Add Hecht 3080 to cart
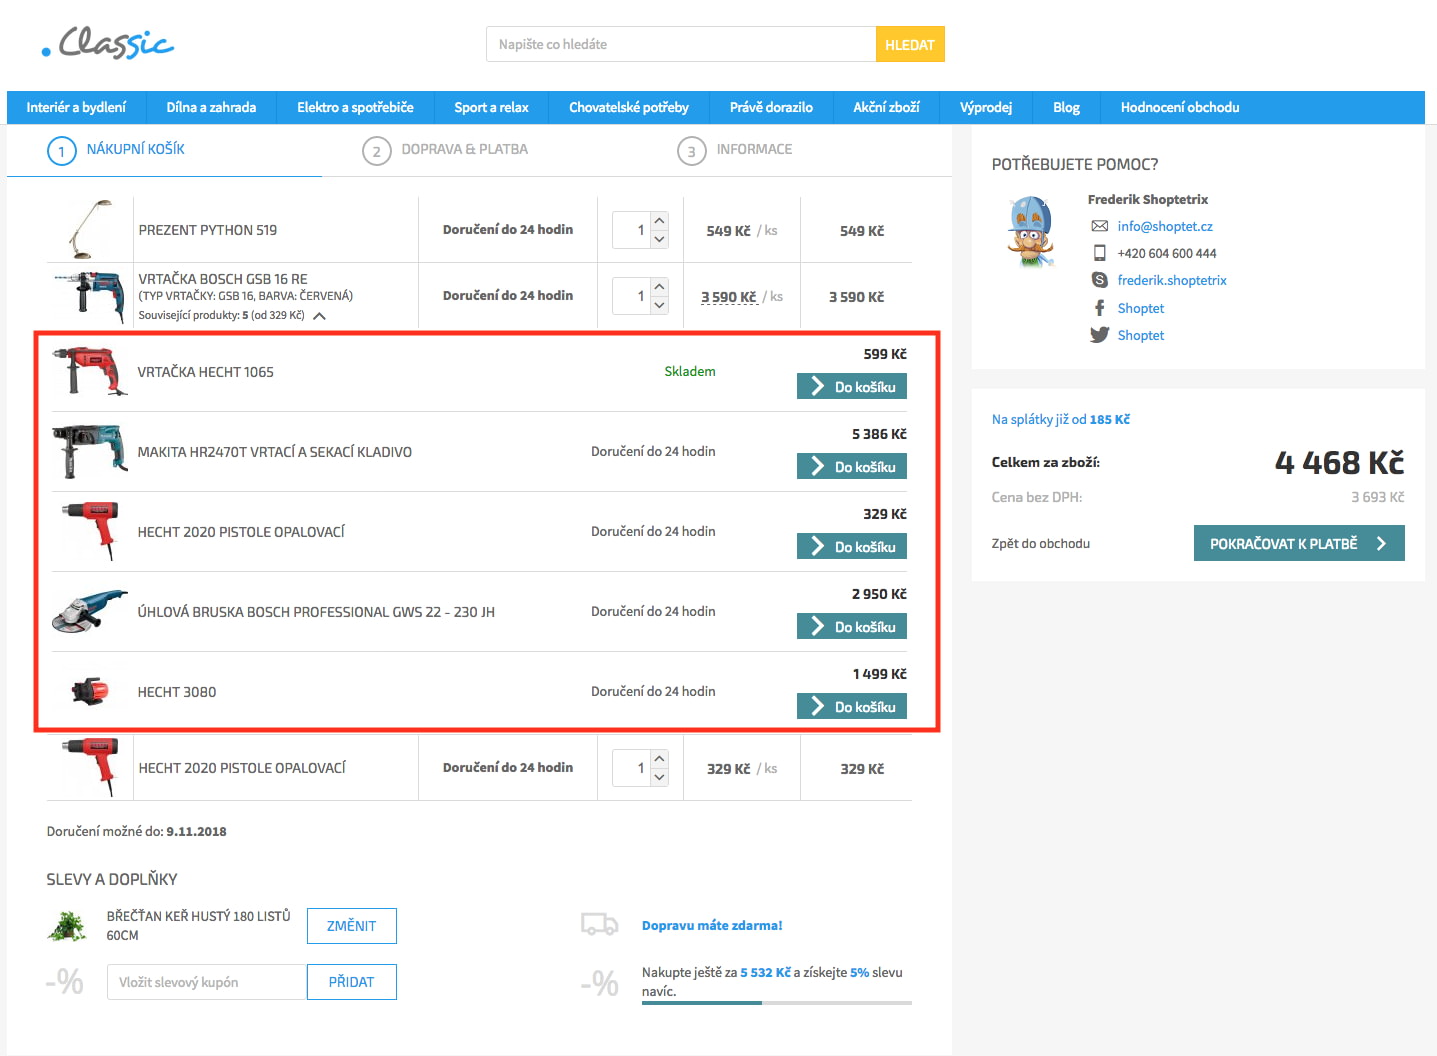Viewport: 1437px width, 1056px height. tap(852, 707)
